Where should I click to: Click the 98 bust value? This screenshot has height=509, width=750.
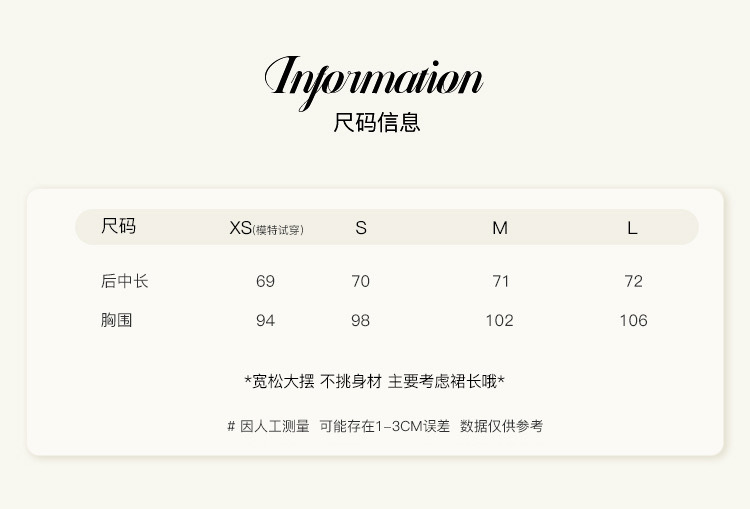(361, 321)
